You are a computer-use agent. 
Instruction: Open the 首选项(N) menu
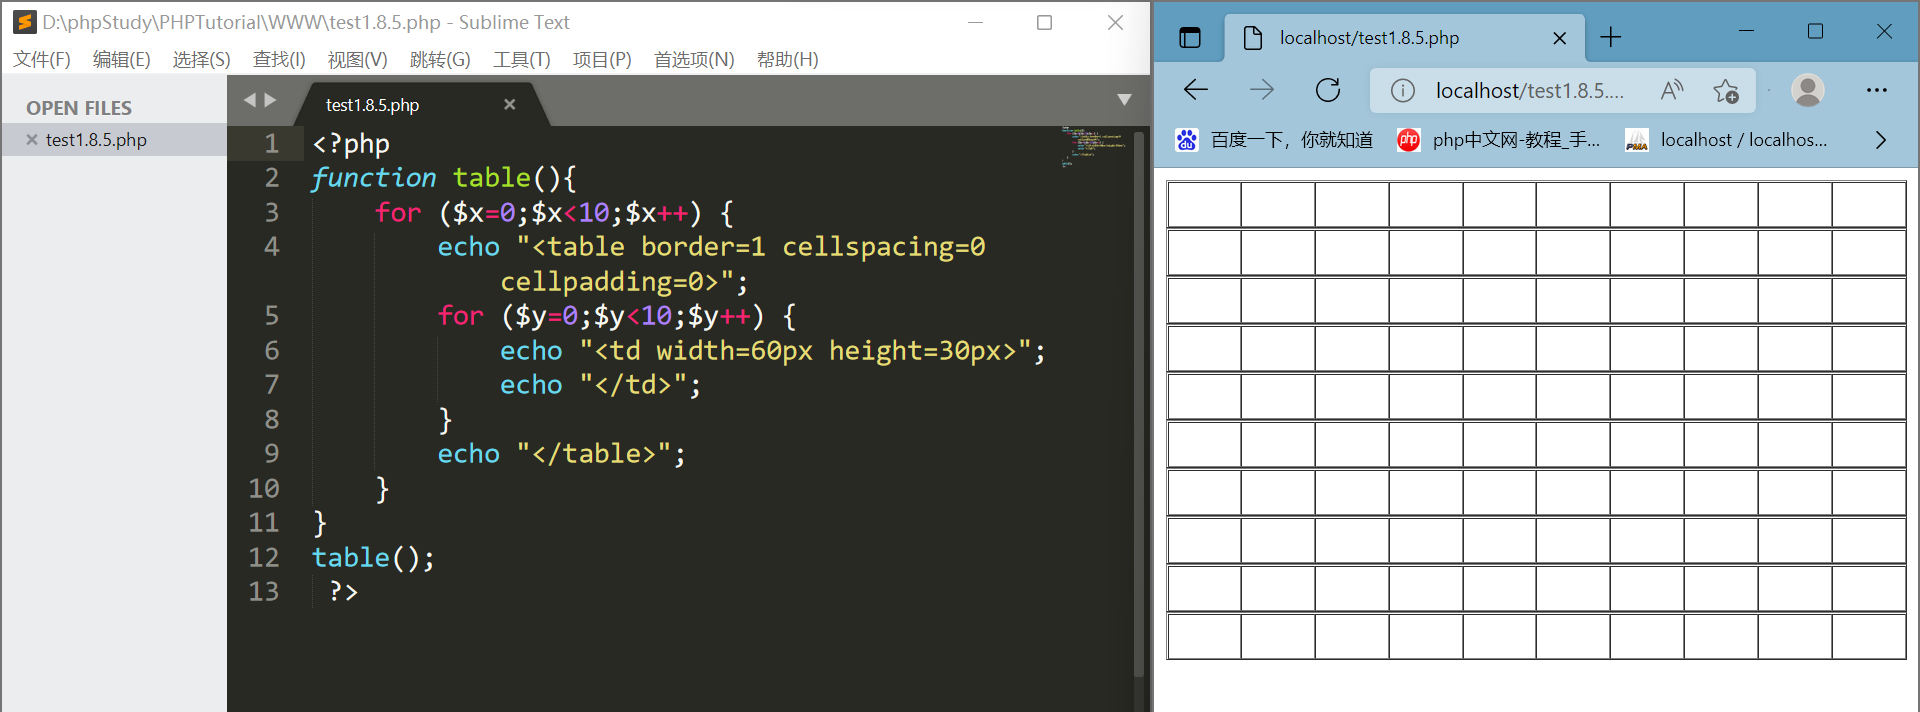click(694, 59)
